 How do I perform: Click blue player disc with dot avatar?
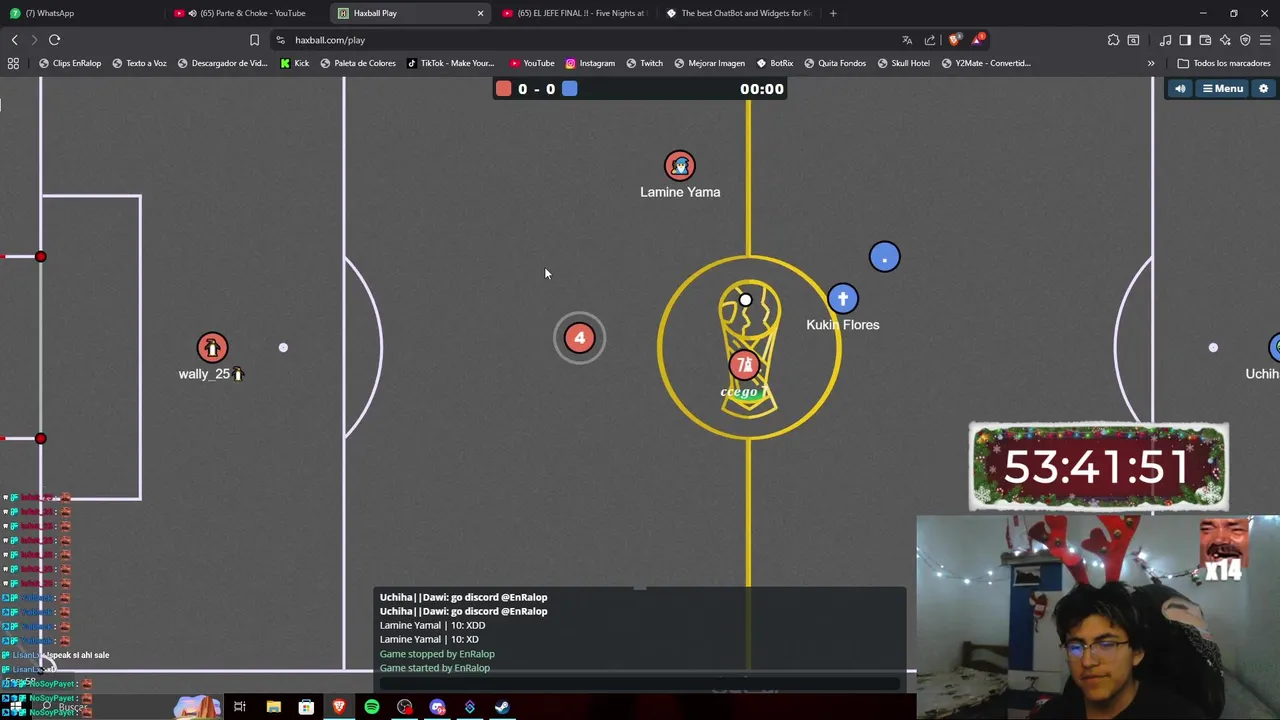(884, 258)
